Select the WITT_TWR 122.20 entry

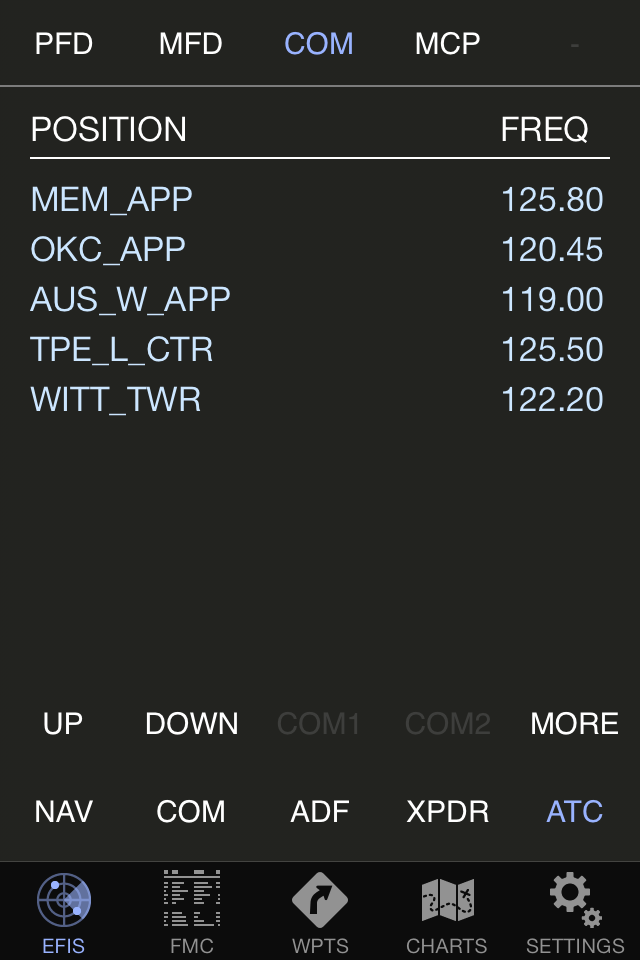[320, 400]
